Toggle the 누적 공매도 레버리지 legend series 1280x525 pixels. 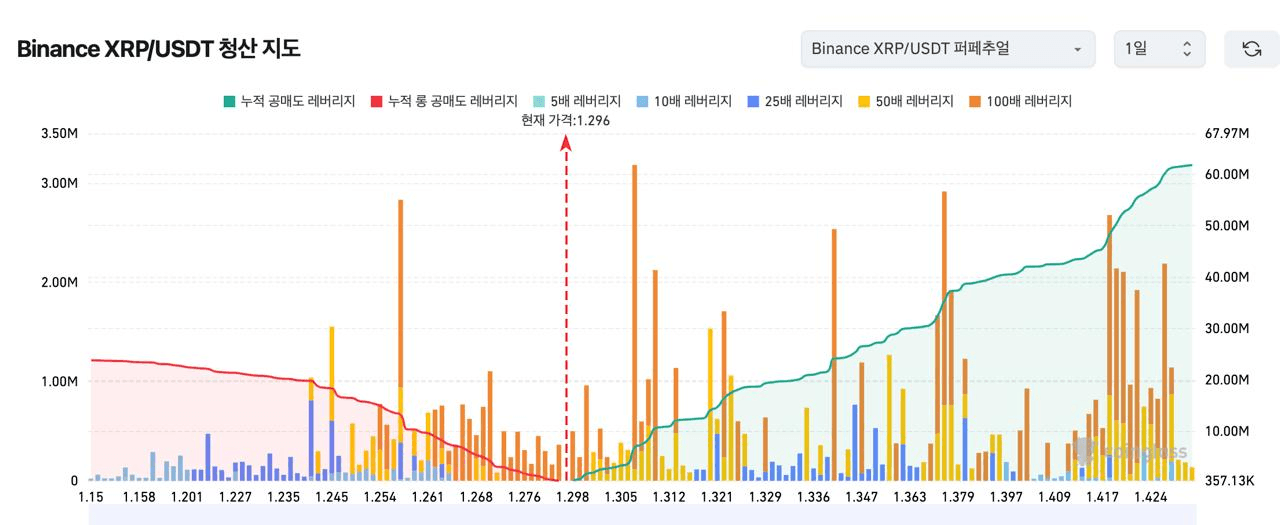tap(288, 101)
